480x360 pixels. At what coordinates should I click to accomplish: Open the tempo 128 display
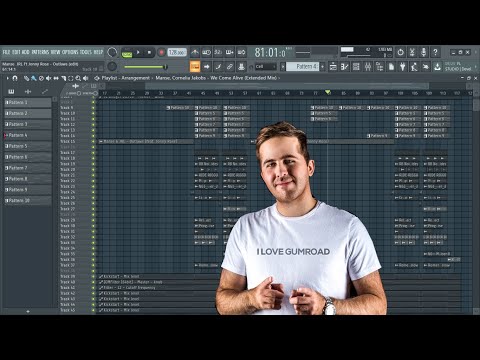pos(177,52)
